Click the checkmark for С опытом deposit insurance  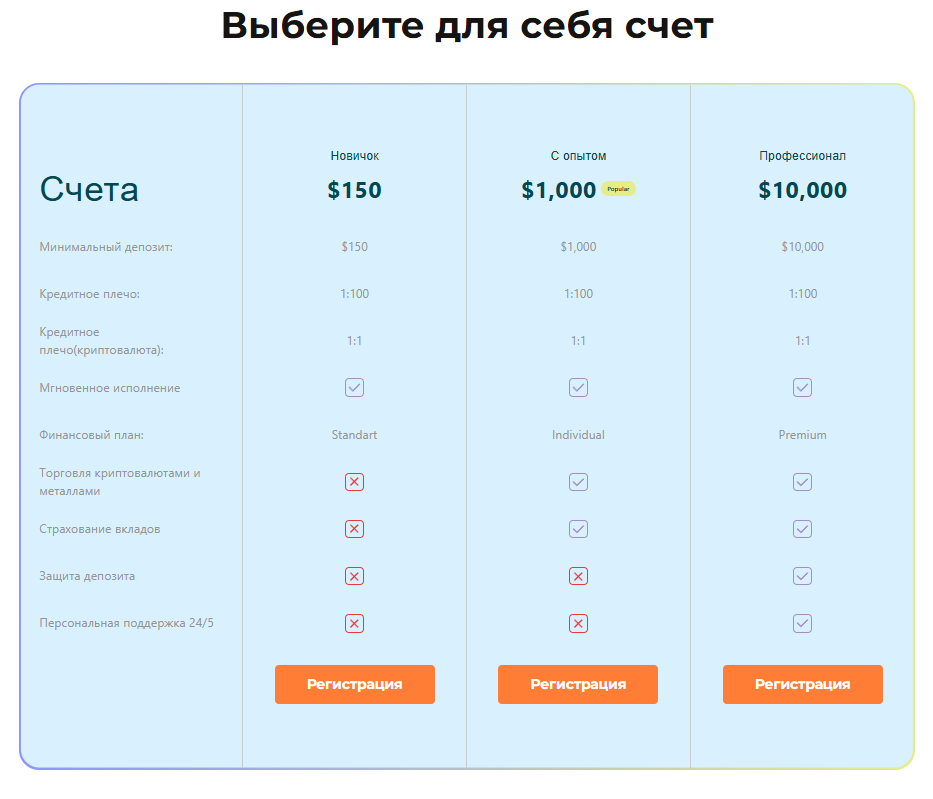click(x=578, y=529)
